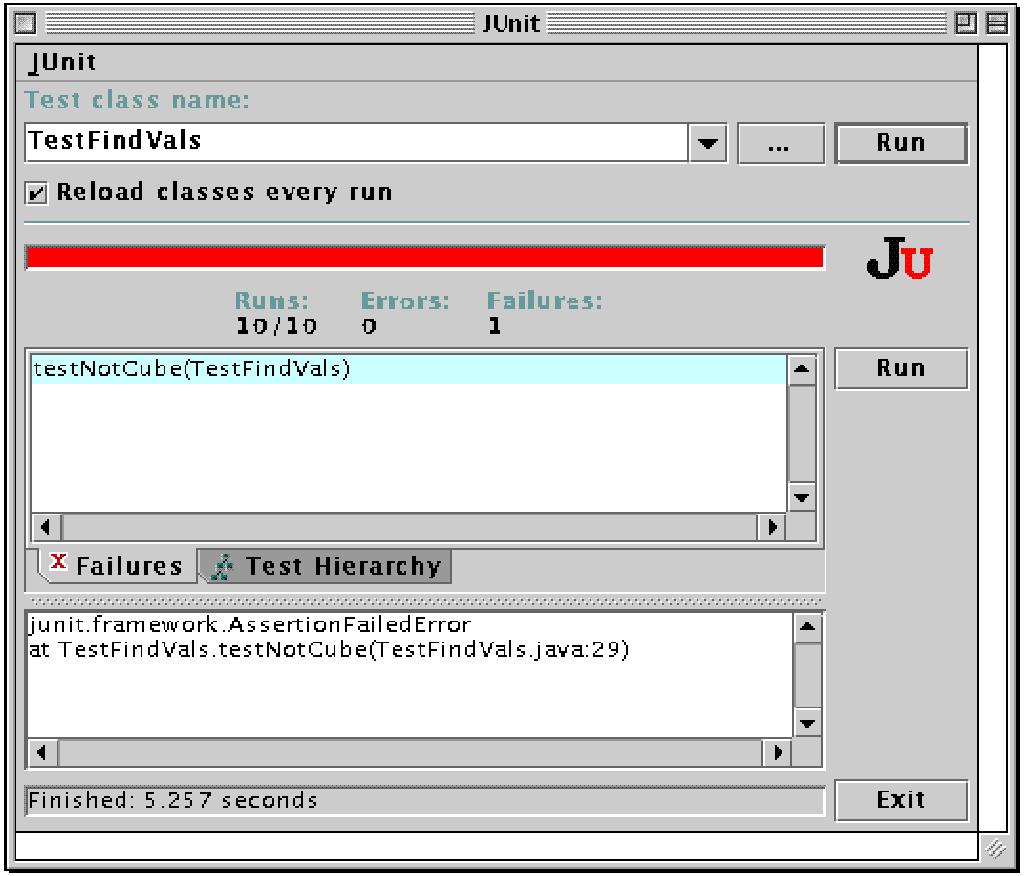Switch to the Test Hierarchy tab
Viewport: 1024px width, 876px height.
point(326,566)
